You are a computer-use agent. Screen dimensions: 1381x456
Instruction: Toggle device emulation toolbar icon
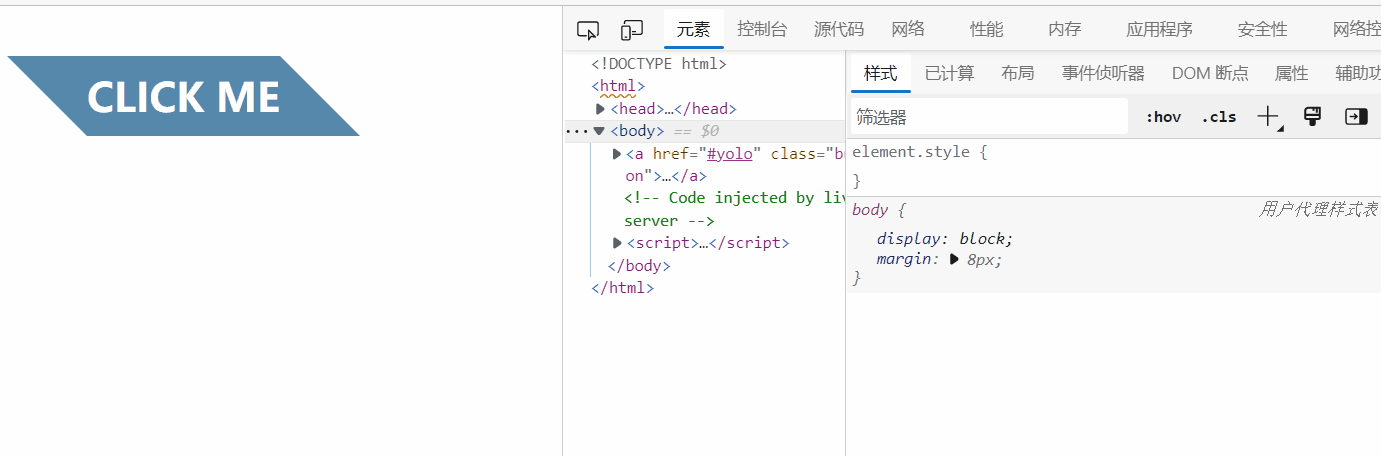[x=632, y=30]
